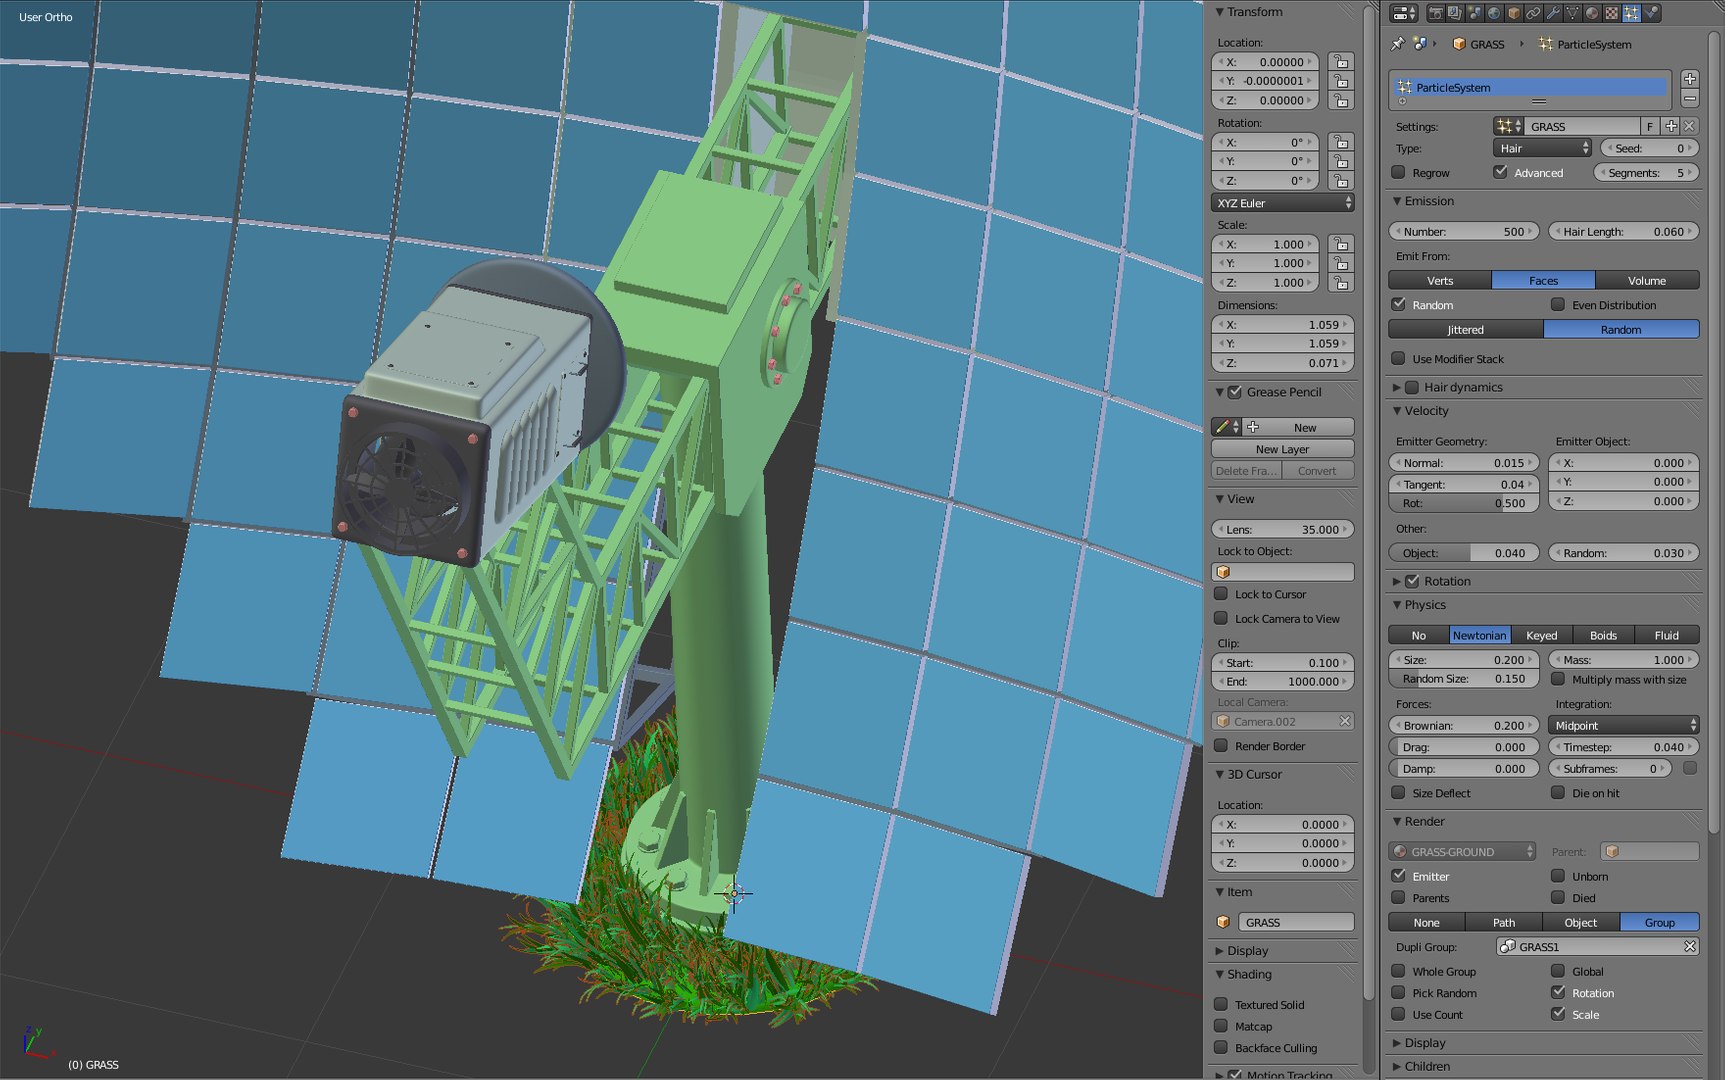Open the Midpoint integration dropdown
The image size is (1725, 1080).
pos(1624,725)
